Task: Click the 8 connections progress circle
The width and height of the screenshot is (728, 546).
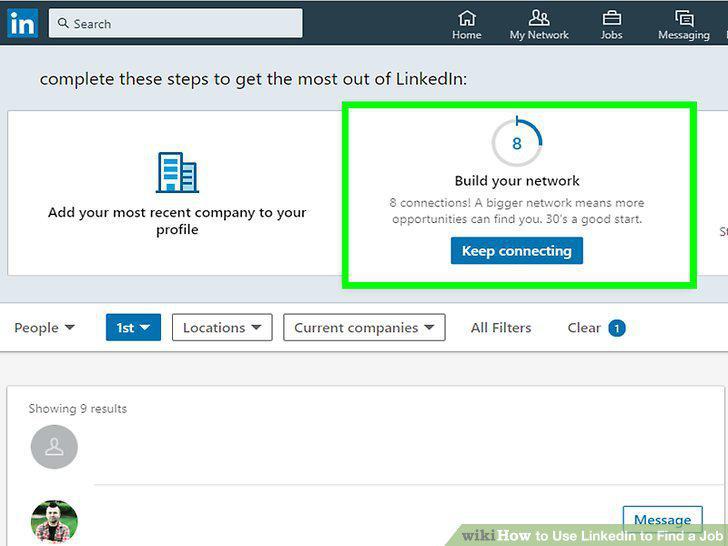Action: (x=517, y=142)
